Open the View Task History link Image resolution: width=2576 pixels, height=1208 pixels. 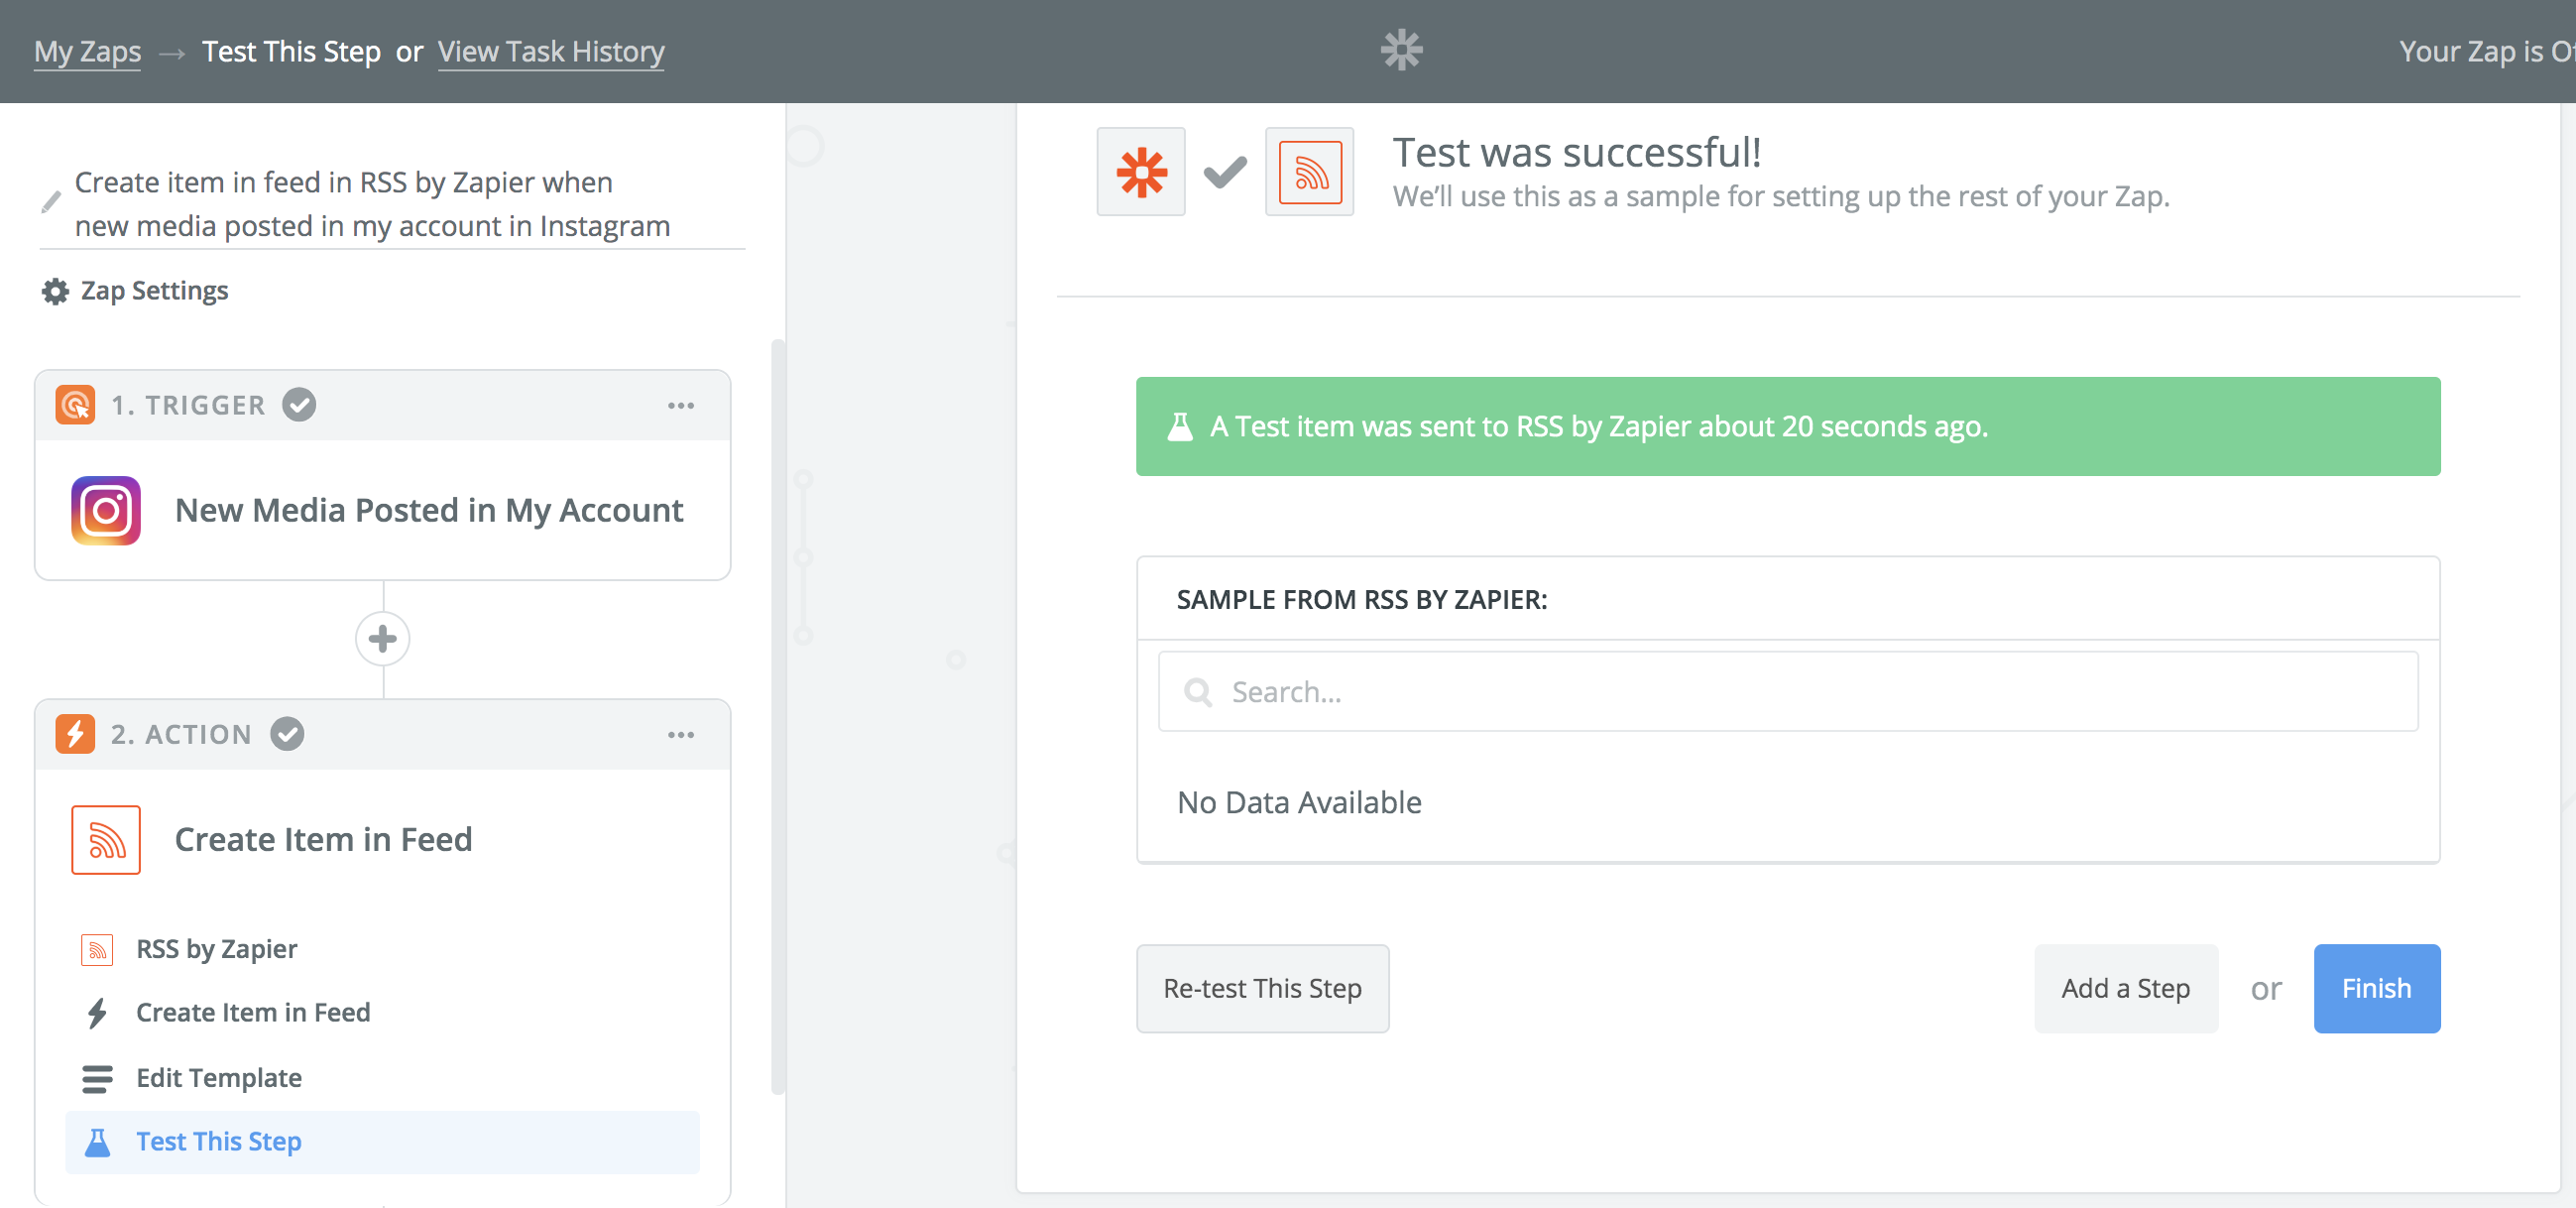(x=551, y=51)
